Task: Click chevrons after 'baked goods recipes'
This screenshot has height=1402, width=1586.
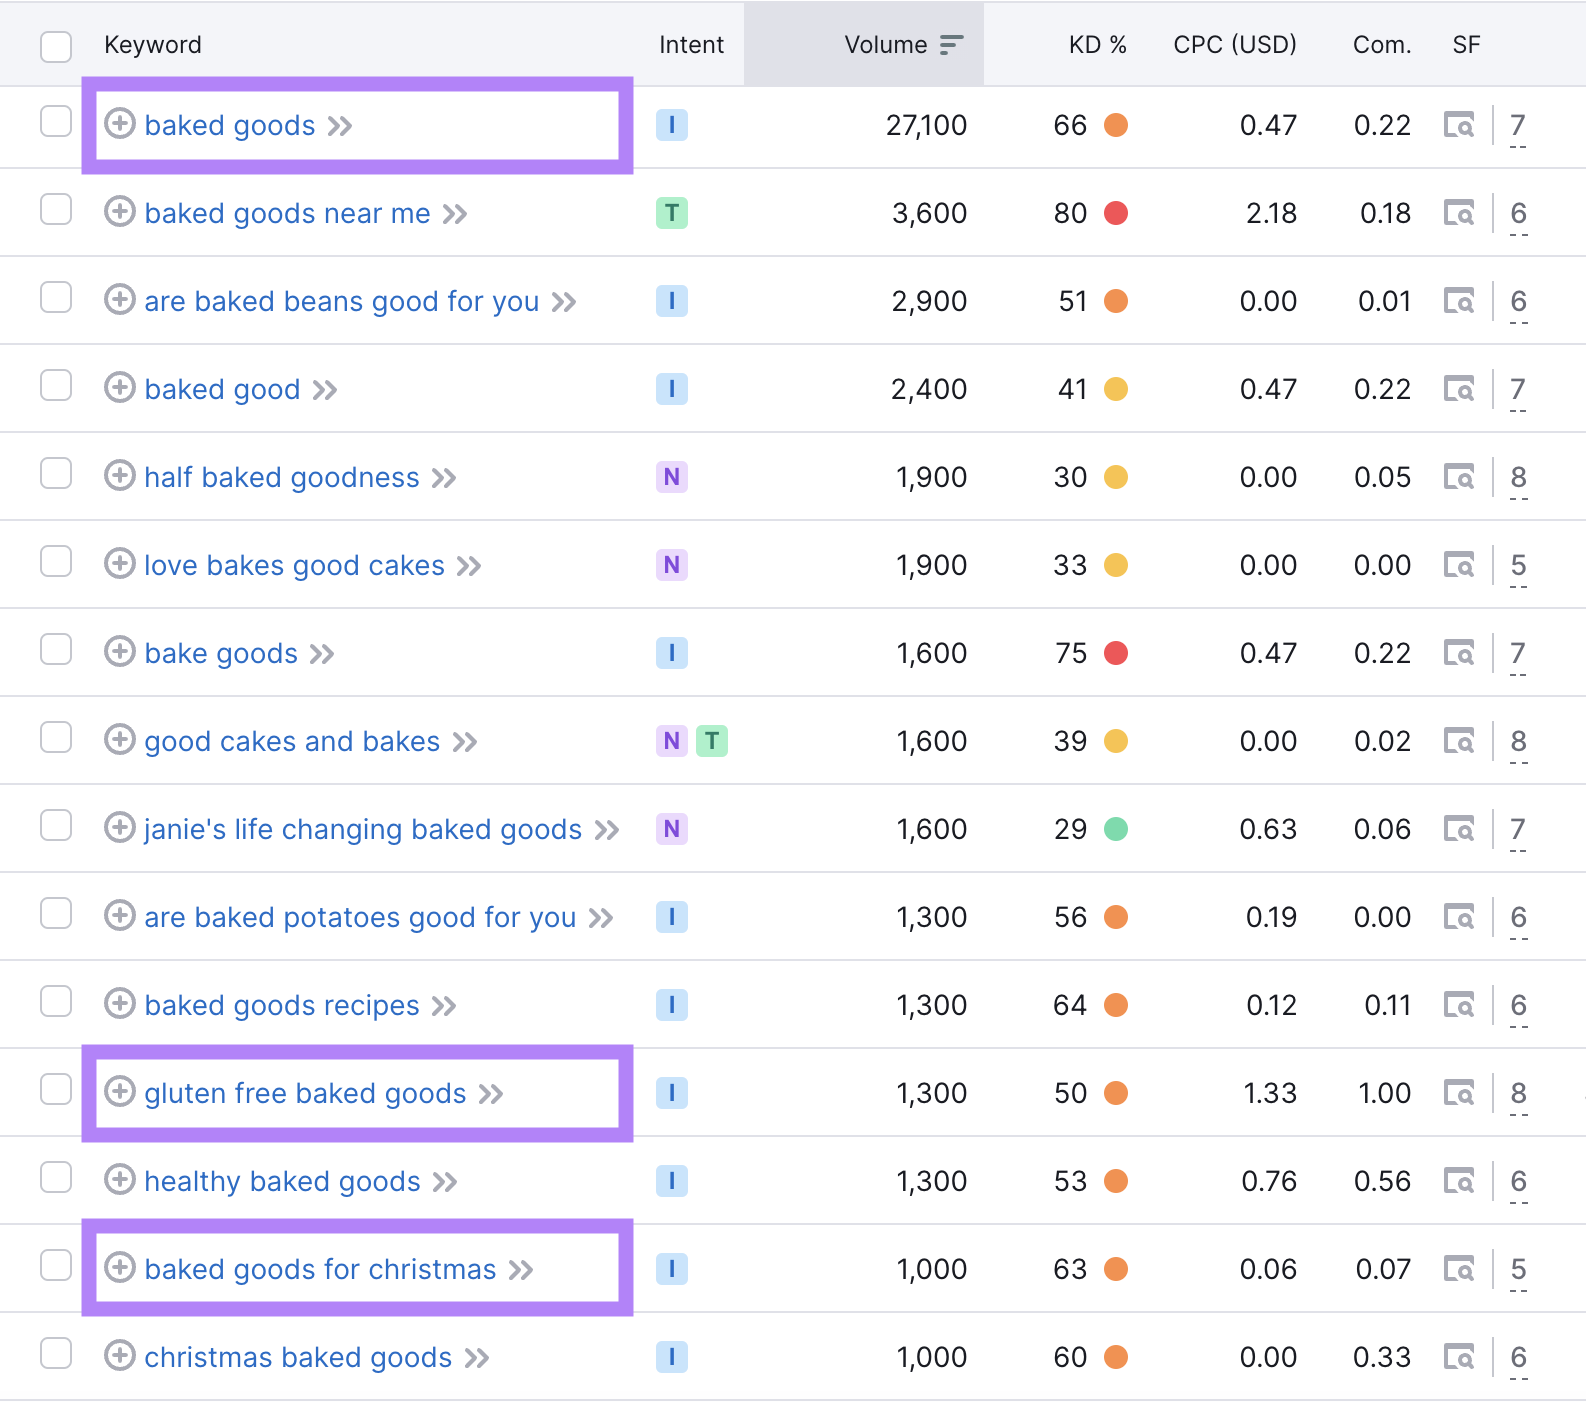Action: pos(444,1006)
